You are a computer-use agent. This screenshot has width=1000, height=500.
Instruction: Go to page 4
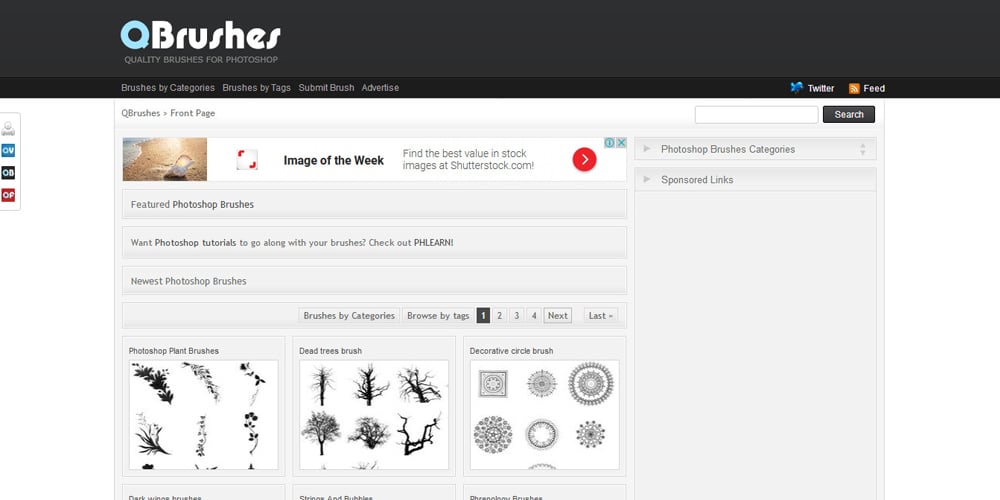534,315
